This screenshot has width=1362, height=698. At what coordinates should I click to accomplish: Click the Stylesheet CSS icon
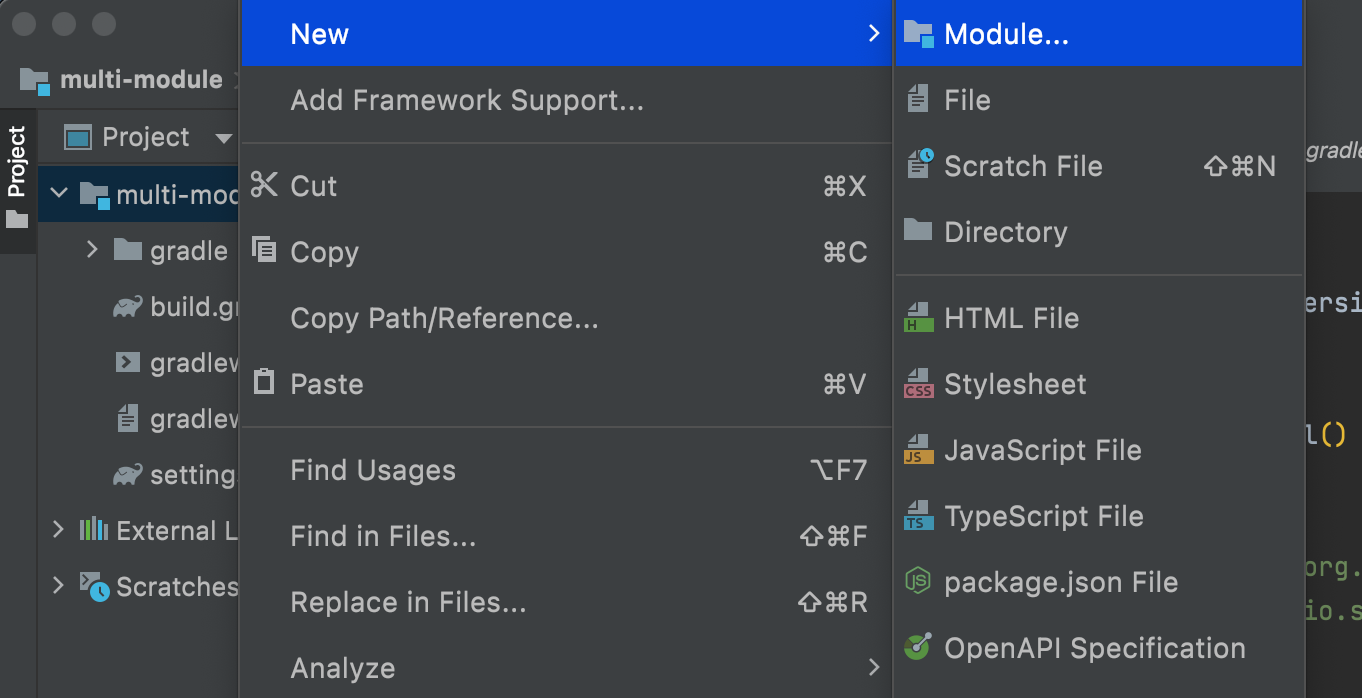click(918, 384)
